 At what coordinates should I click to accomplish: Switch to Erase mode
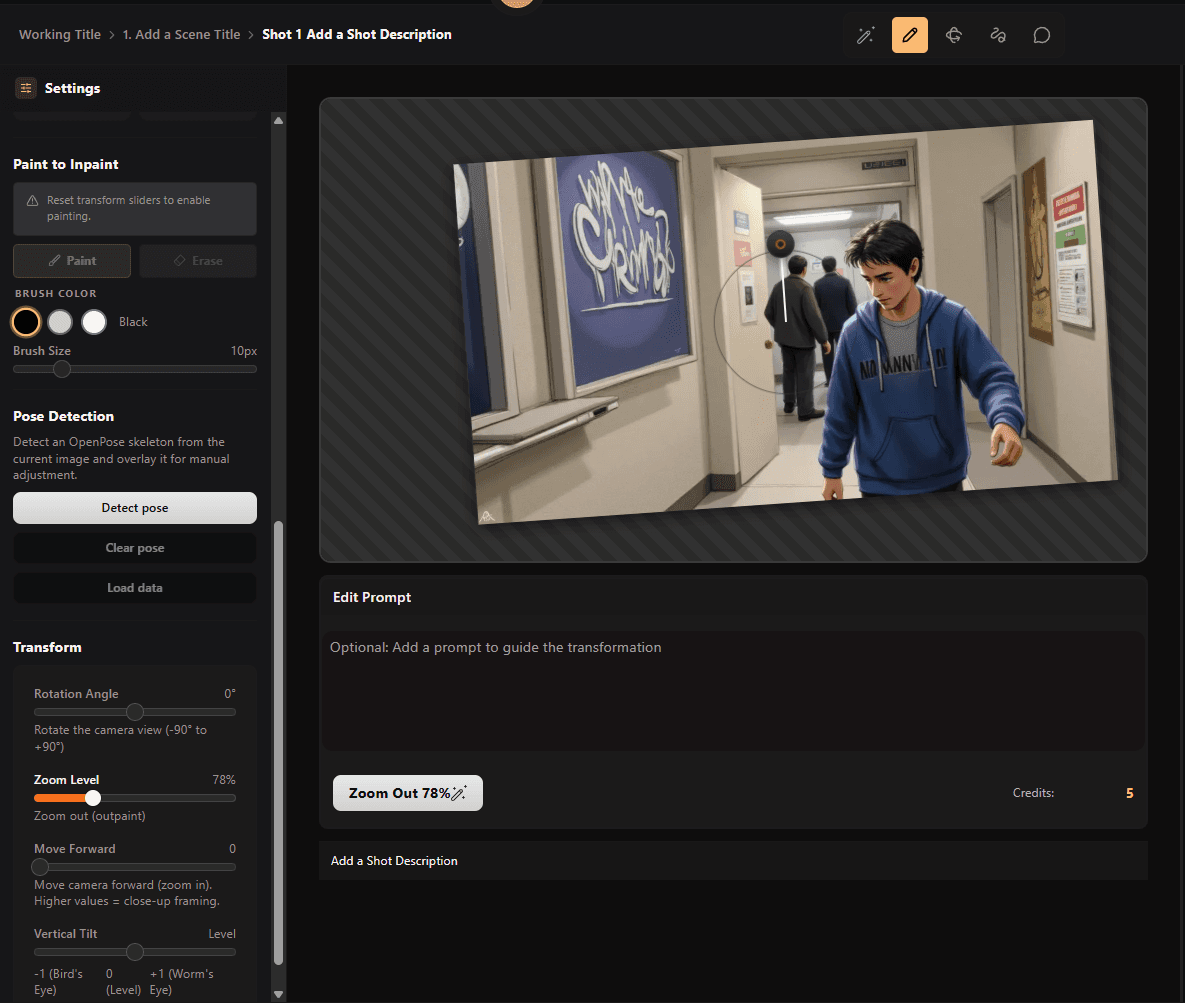(198, 261)
